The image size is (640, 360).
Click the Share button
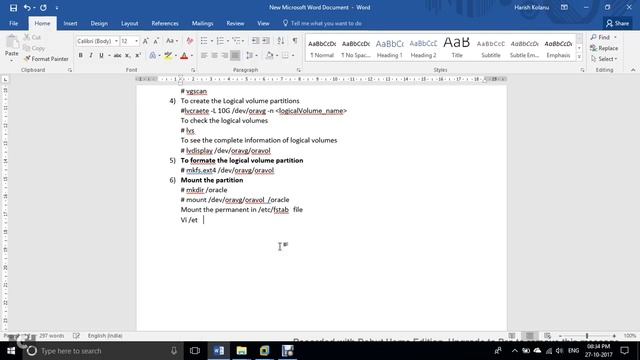pos(617,23)
